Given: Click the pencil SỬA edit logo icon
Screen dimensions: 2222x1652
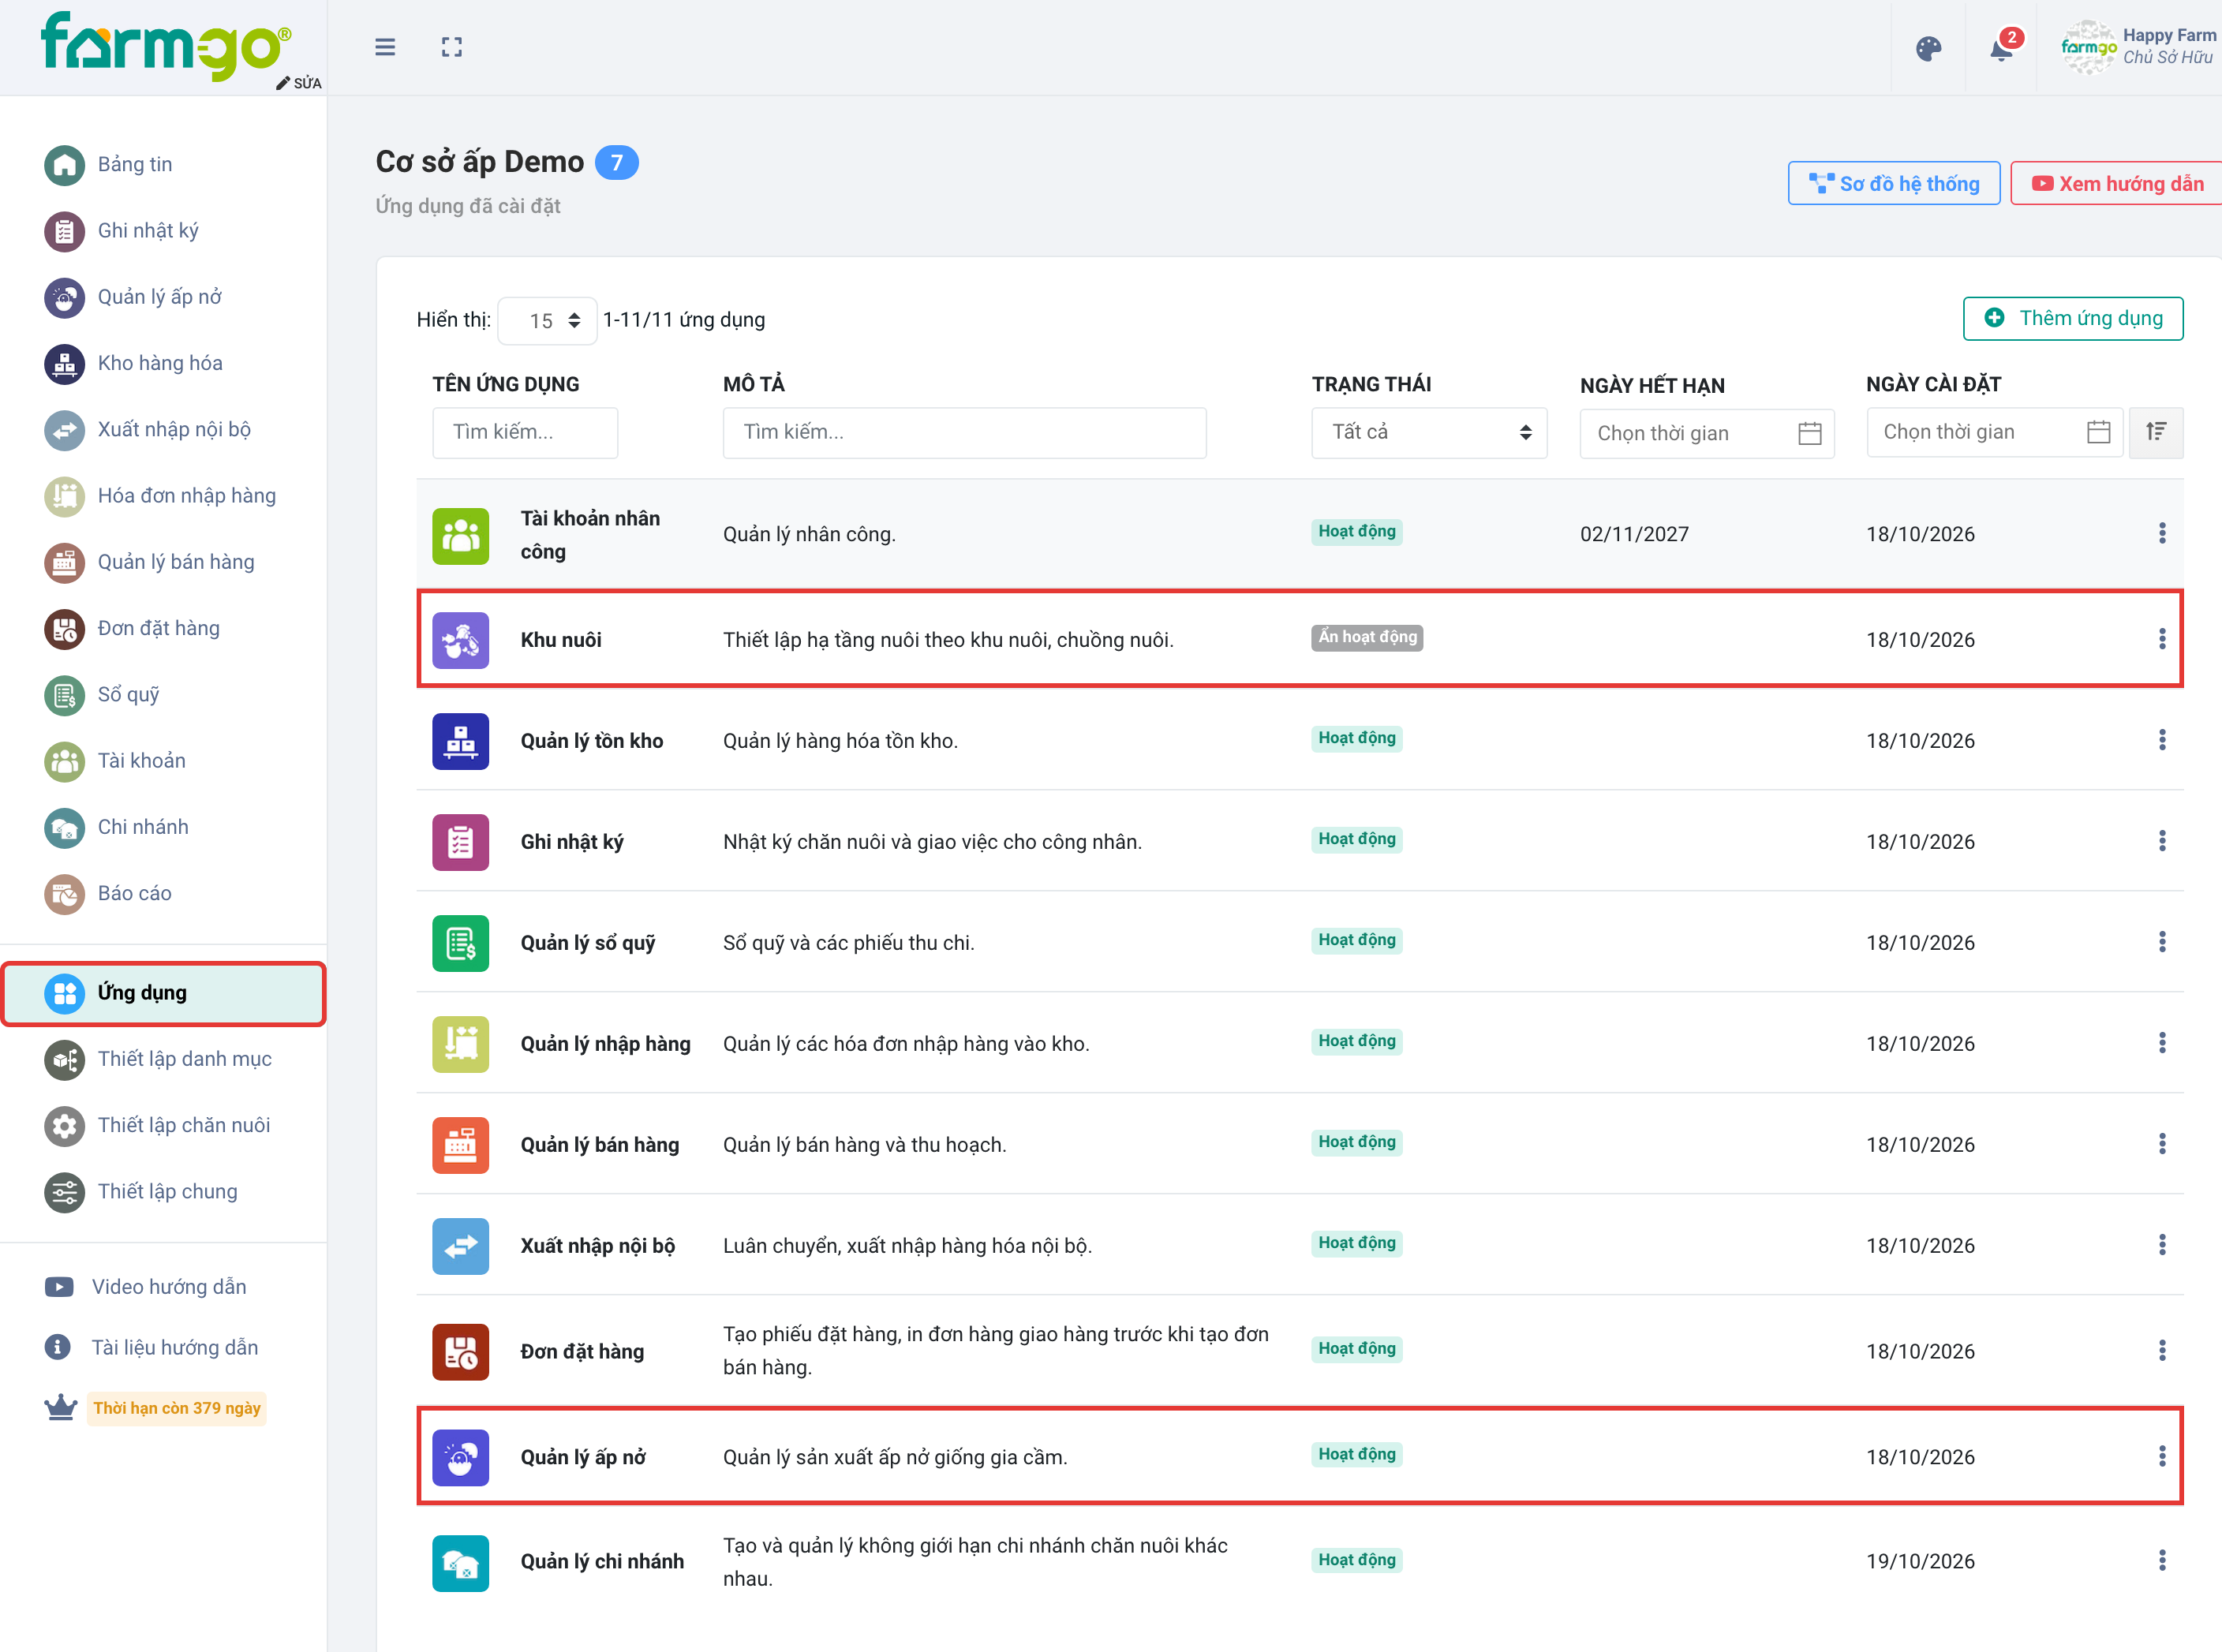Looking at the screenshot, I should pyautogui.click(x=299, y=83).
